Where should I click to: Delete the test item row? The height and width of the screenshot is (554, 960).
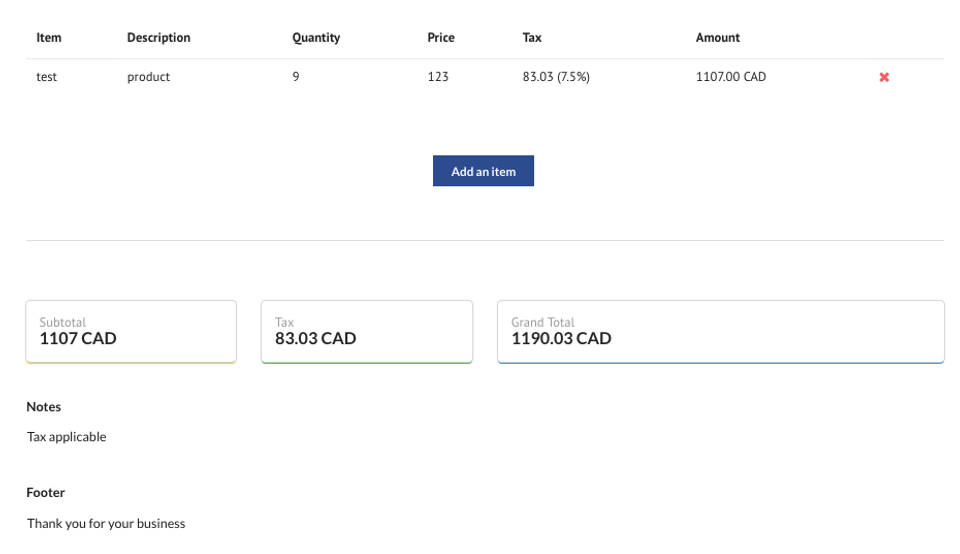(x=884, y=77)
